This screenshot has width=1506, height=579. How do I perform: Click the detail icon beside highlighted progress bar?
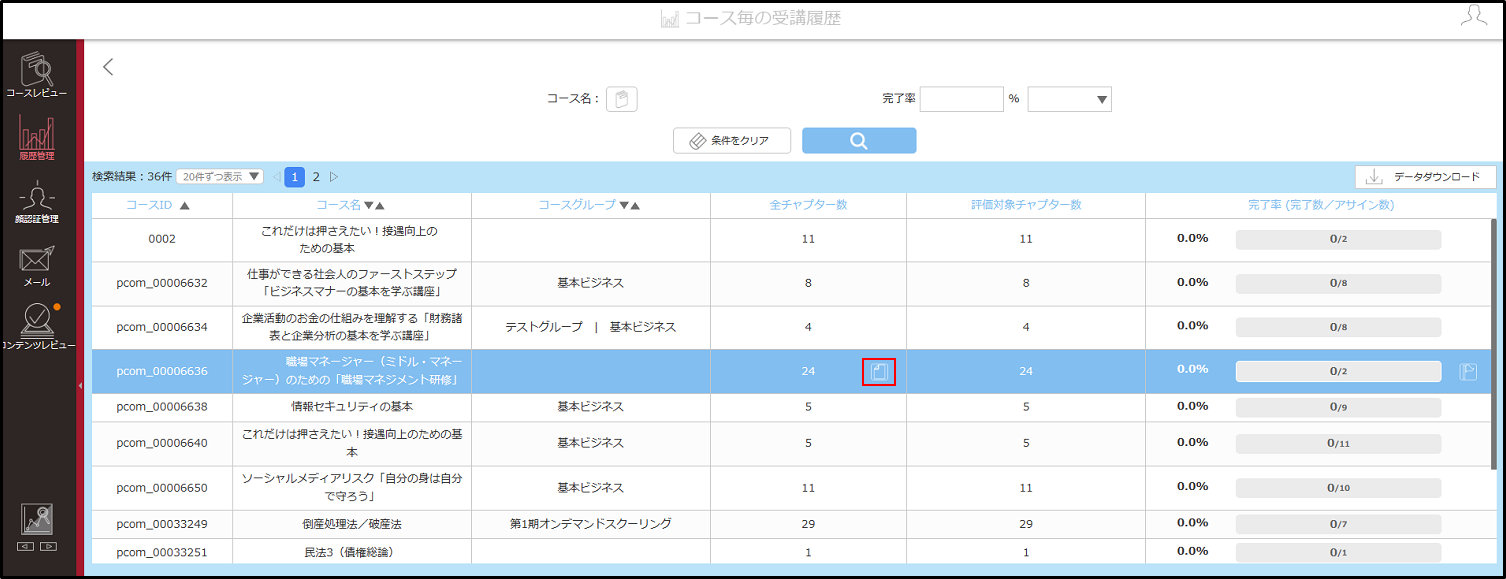pyautogui.click(x=1467, y=372)
